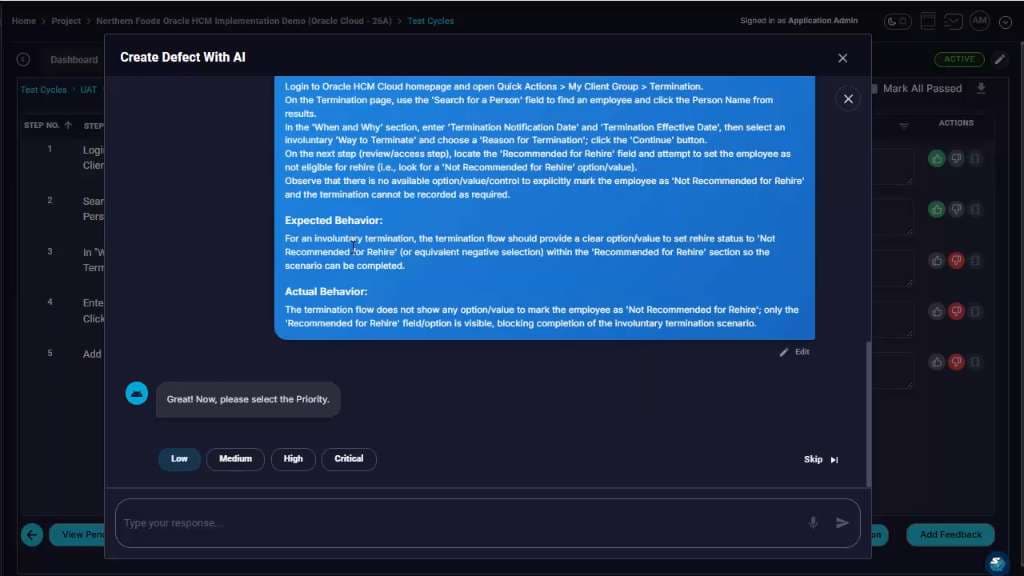Expand the header circled chevron dropdown

point(1006,22)
